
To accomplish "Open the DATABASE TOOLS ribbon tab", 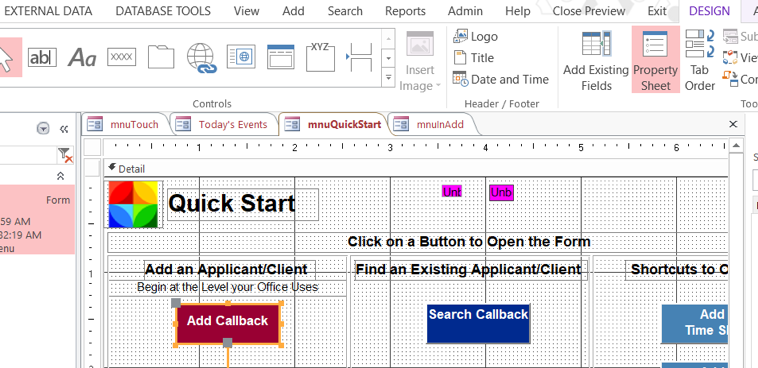I will (x=163, y=11).
